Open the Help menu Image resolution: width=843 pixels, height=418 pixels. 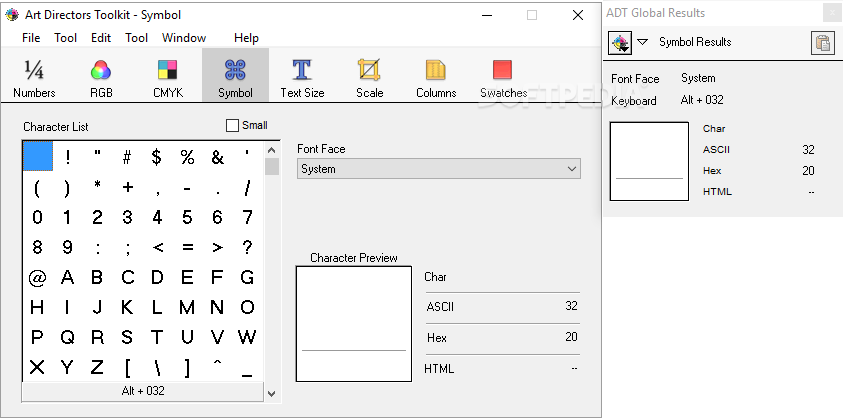(x=246, y=38)
